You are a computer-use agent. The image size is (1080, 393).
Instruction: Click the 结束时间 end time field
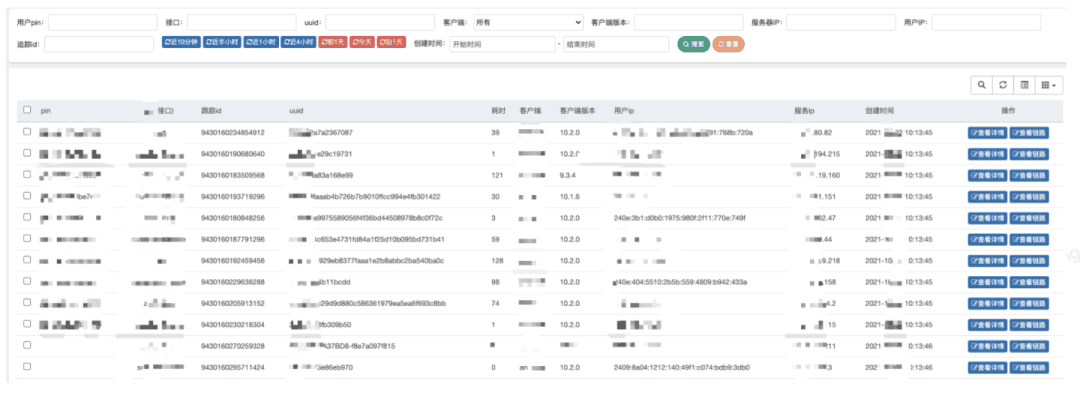point(616,44)
